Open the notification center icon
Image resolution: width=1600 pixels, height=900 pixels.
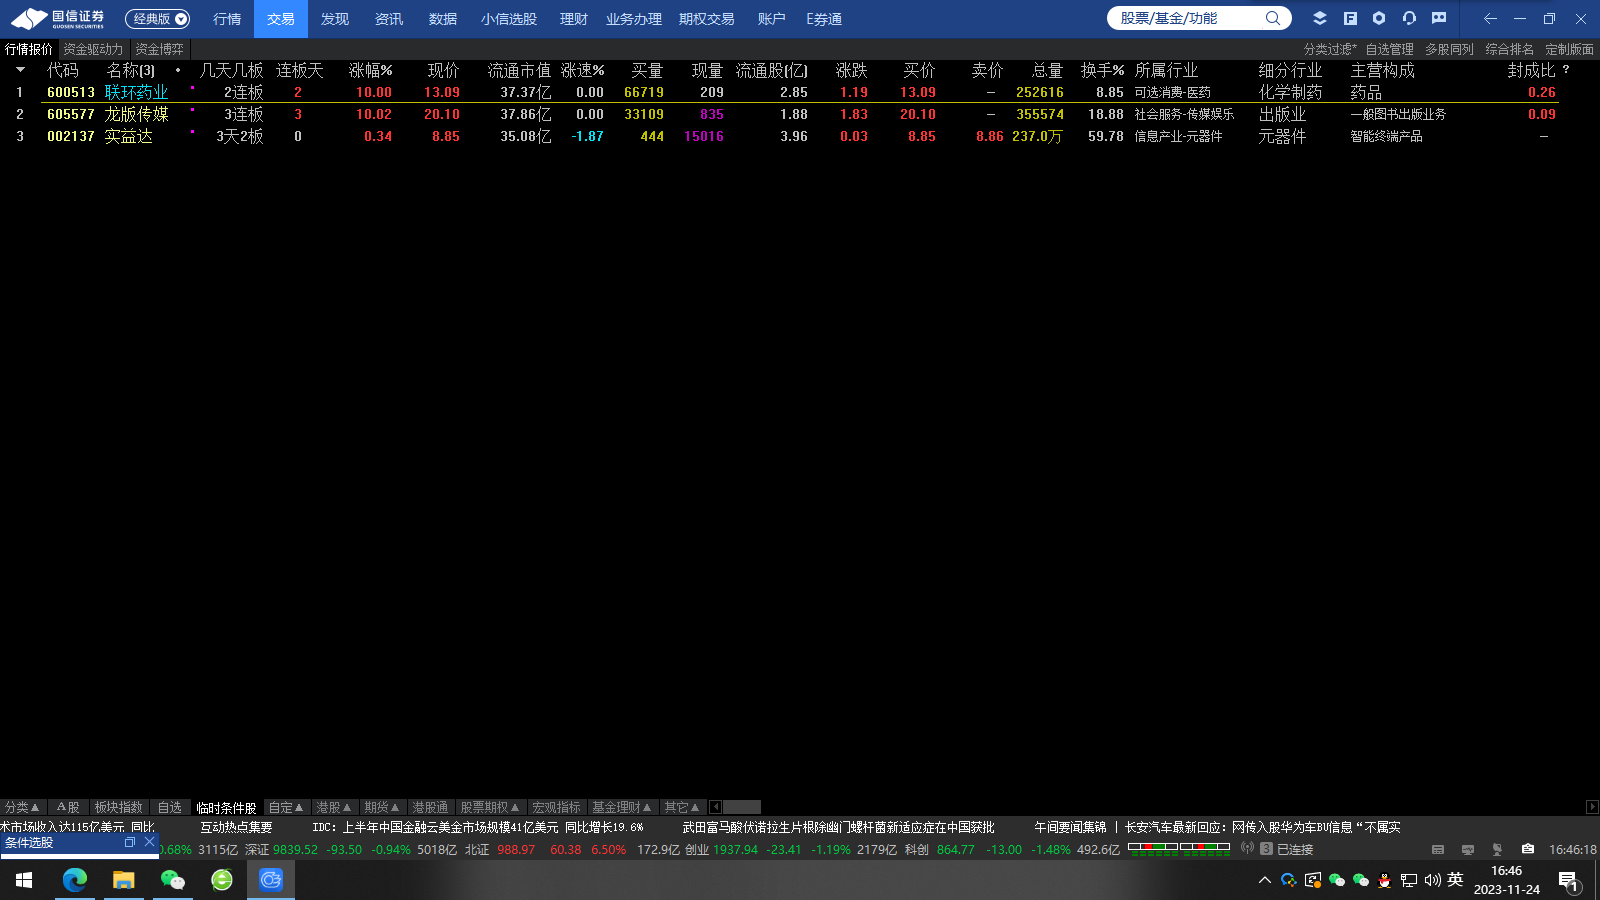coord(1568,881)
